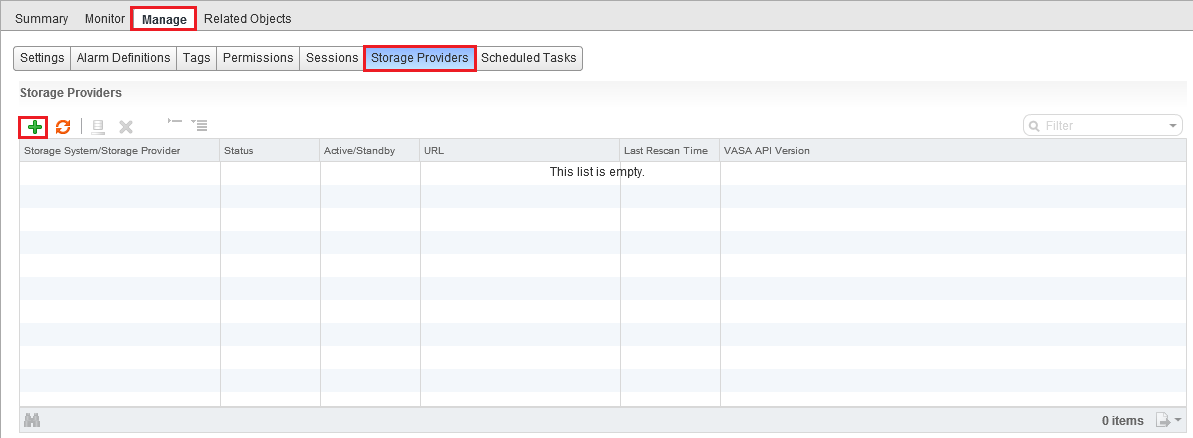Show the Tags section
Image resolution: width=1193 pixels, height=438 pixels.
coord(196,58)
